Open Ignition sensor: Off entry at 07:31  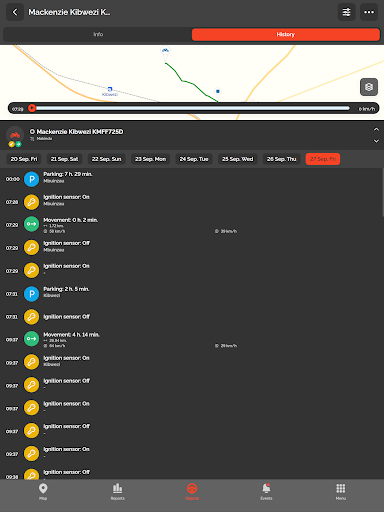coord(191,317)
